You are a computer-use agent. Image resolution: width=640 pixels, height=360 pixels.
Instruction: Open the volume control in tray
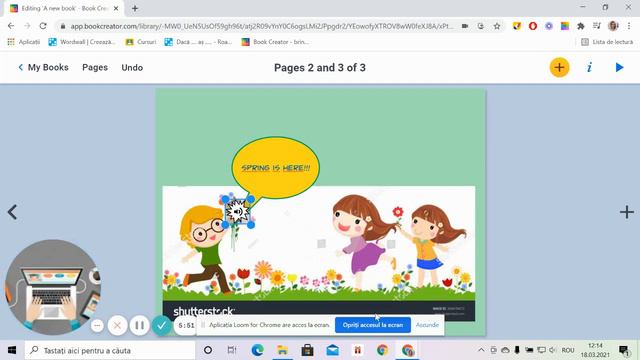pyautogui.click(x=553, y=350)
